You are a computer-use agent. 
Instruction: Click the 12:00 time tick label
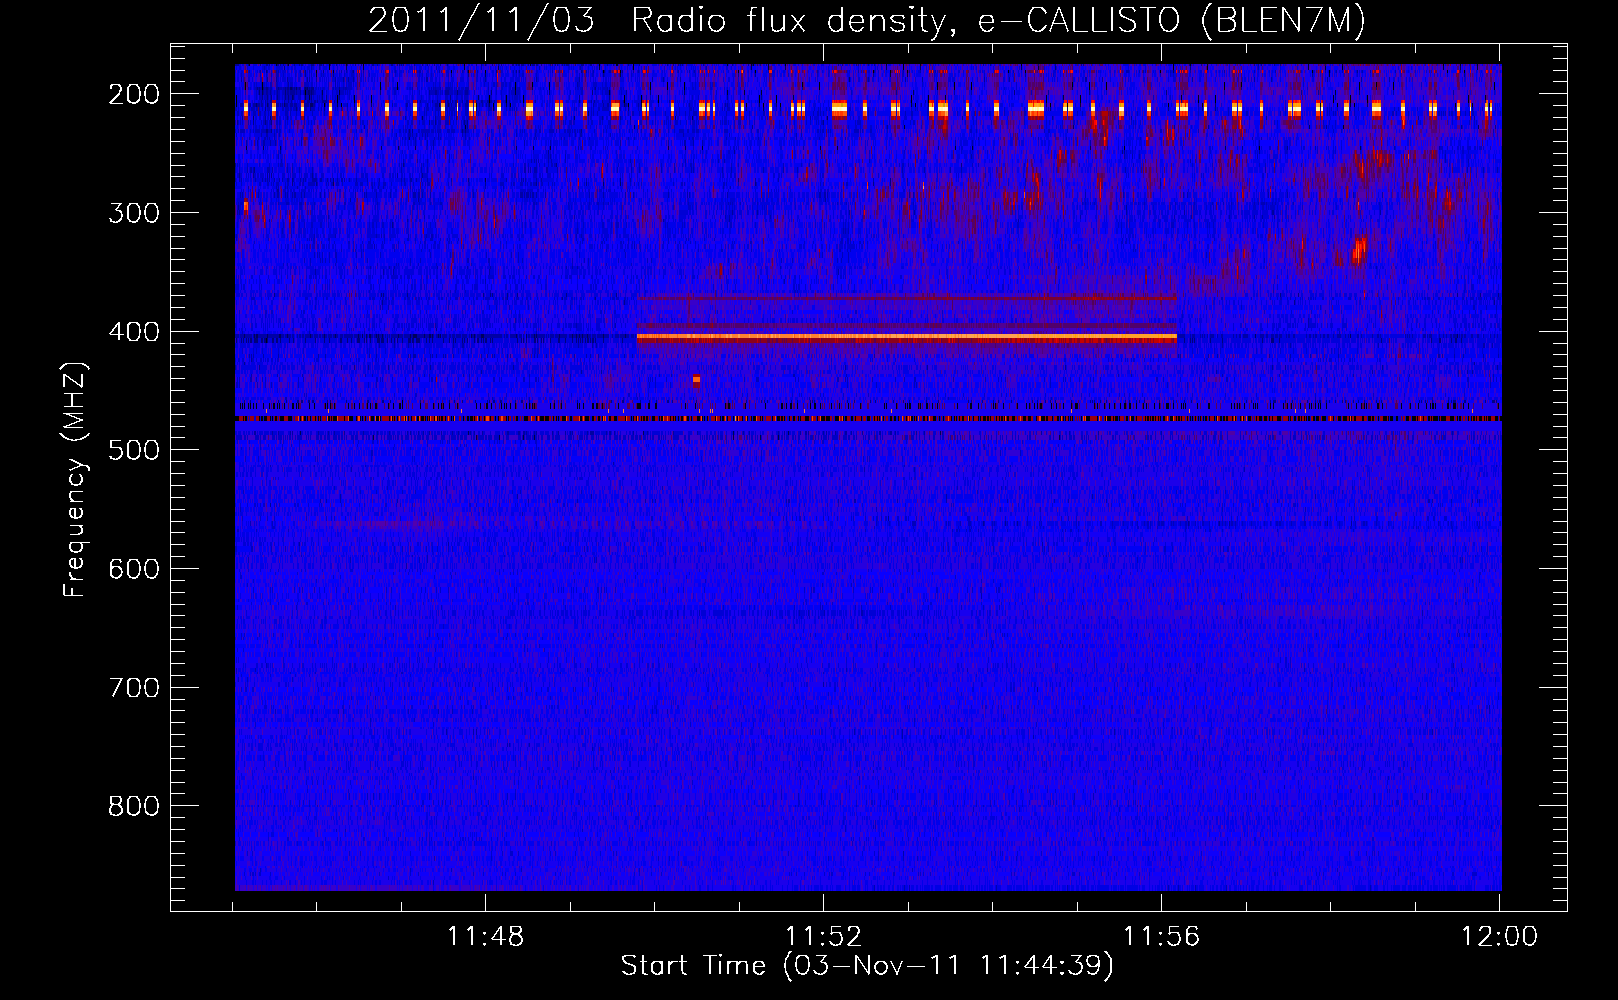pyautogui.click(x=1499, y=937)
